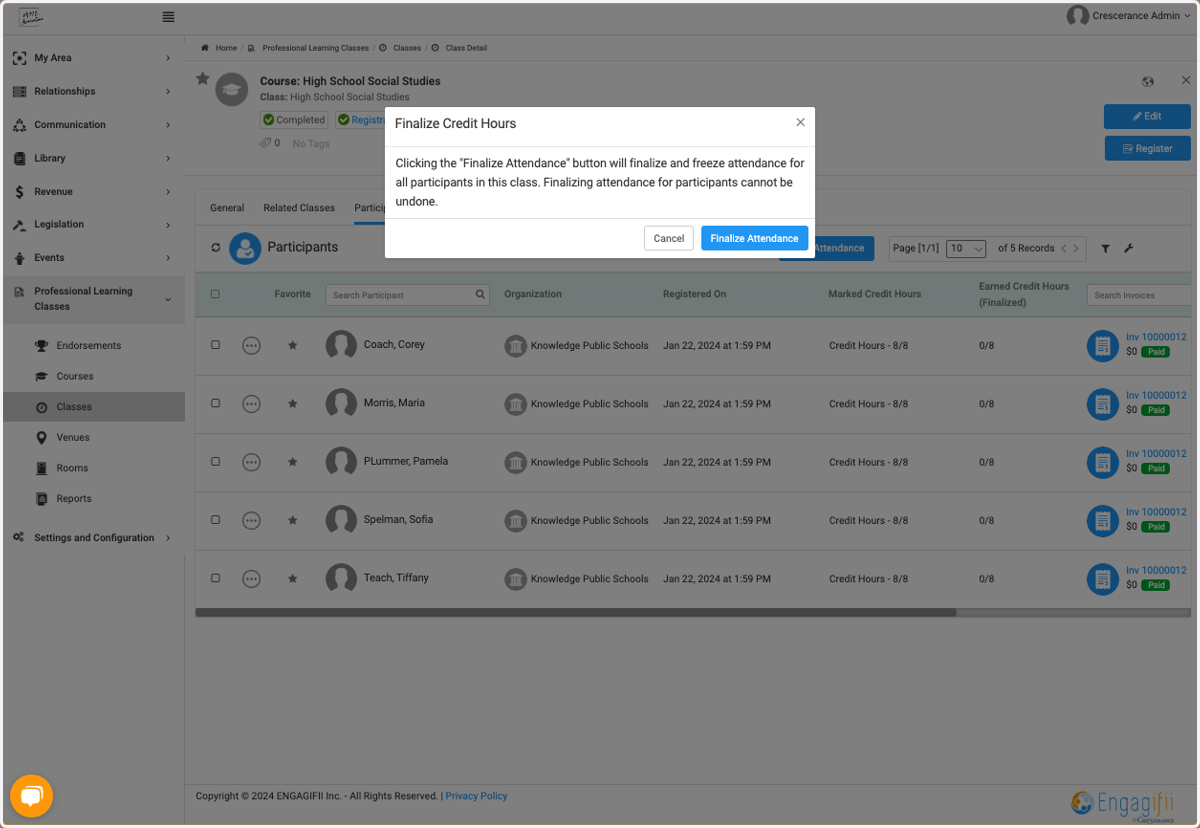Click the Edit button
The height and width of the screenshot is (828, 1200).
tap(1147, 116)
